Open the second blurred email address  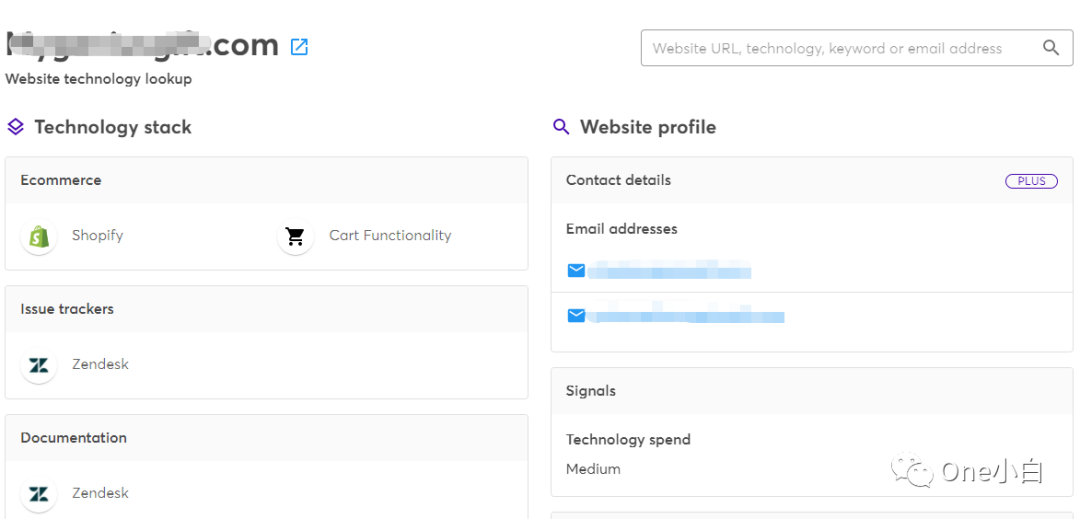coord(686,316)
